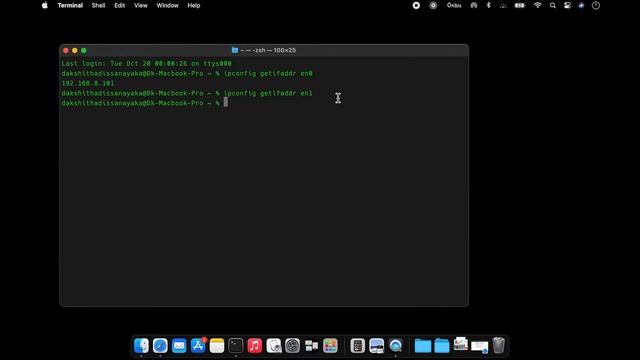640x360 pixels.
Task: Click the 'ipconfig getifaddr en0' command text
Action: tap(268, 73)
